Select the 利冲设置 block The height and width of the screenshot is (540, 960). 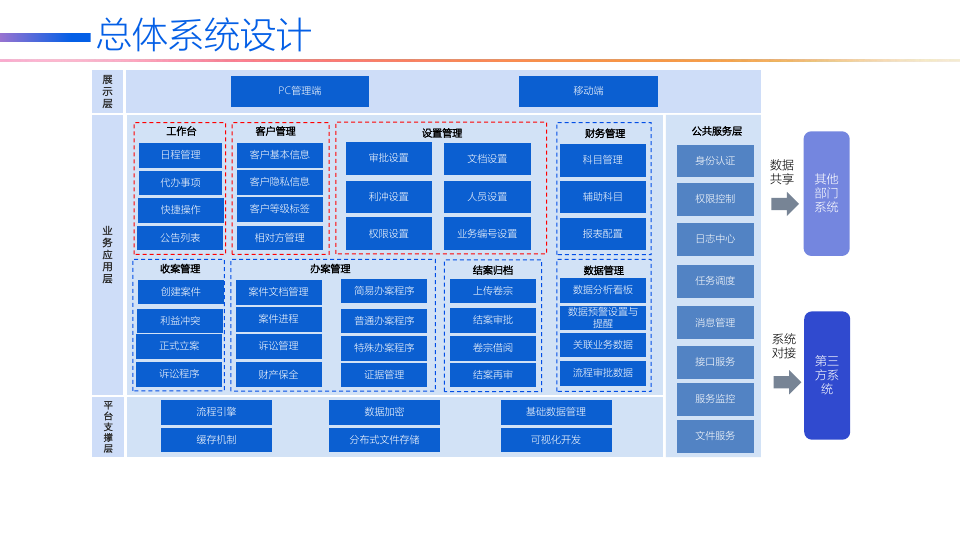point(388,197)
